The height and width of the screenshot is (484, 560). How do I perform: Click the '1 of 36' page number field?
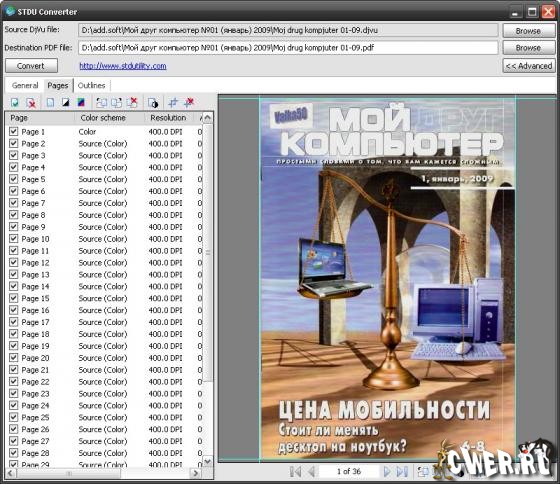coord(349,471)
